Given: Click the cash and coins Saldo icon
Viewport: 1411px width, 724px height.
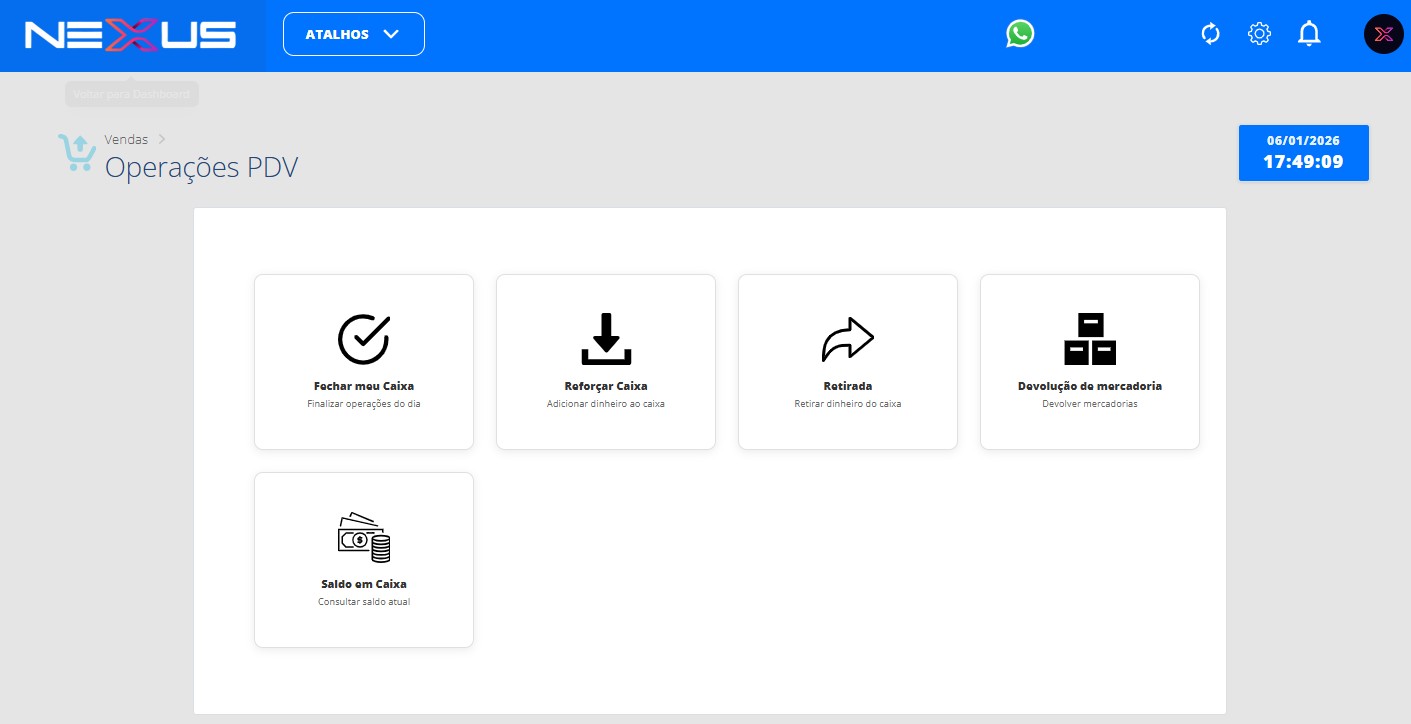Looking at the screenshot, I should click(364, 538).
